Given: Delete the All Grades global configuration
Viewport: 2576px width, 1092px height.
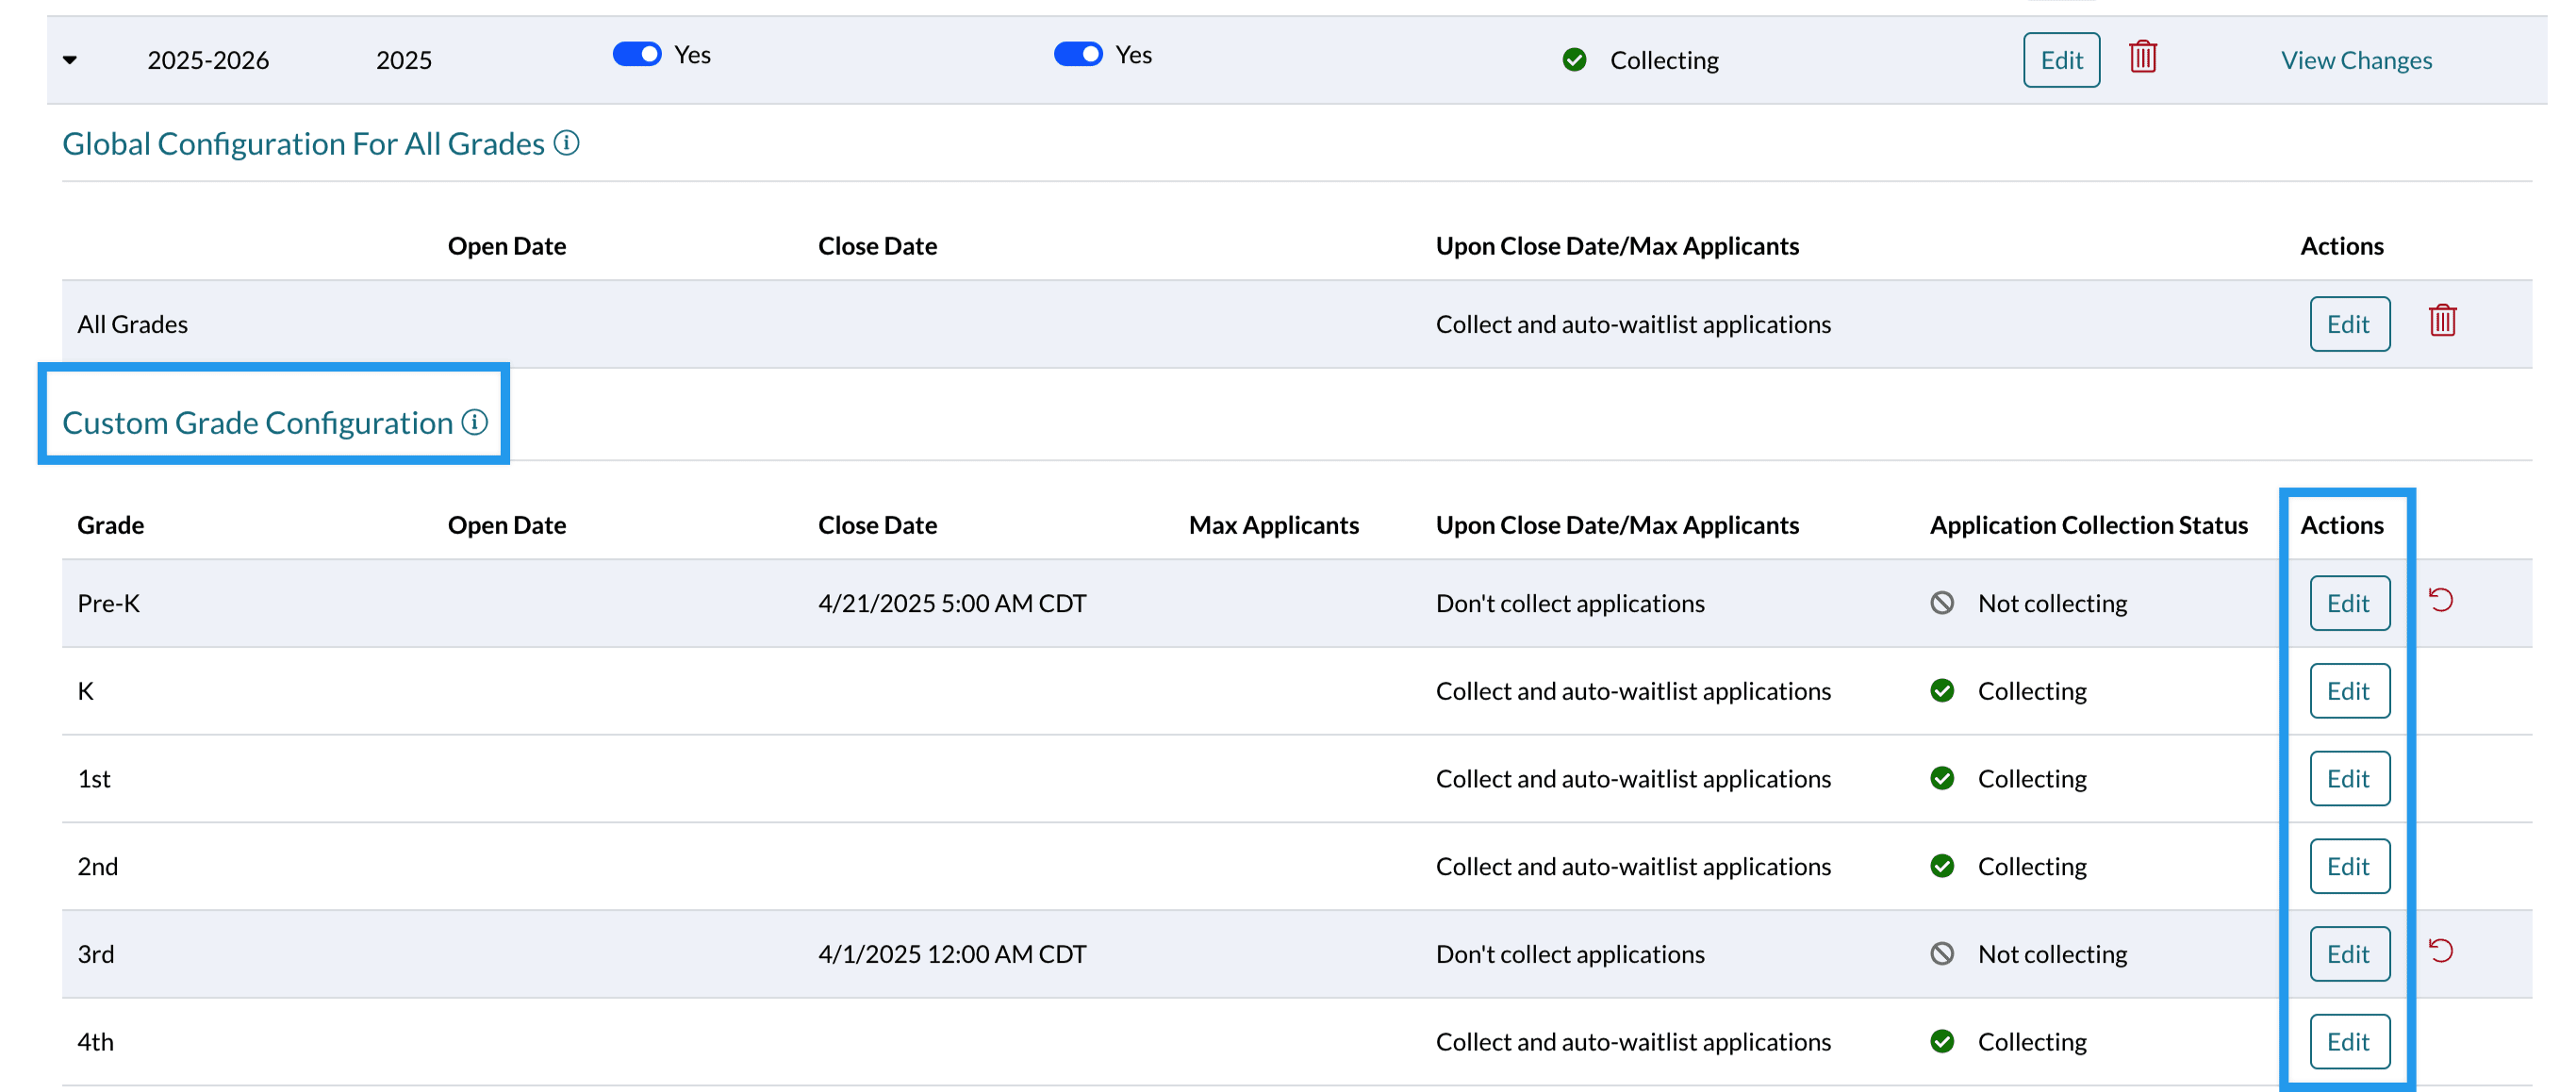Looking at the screenshot, I should click(2442, 321).
